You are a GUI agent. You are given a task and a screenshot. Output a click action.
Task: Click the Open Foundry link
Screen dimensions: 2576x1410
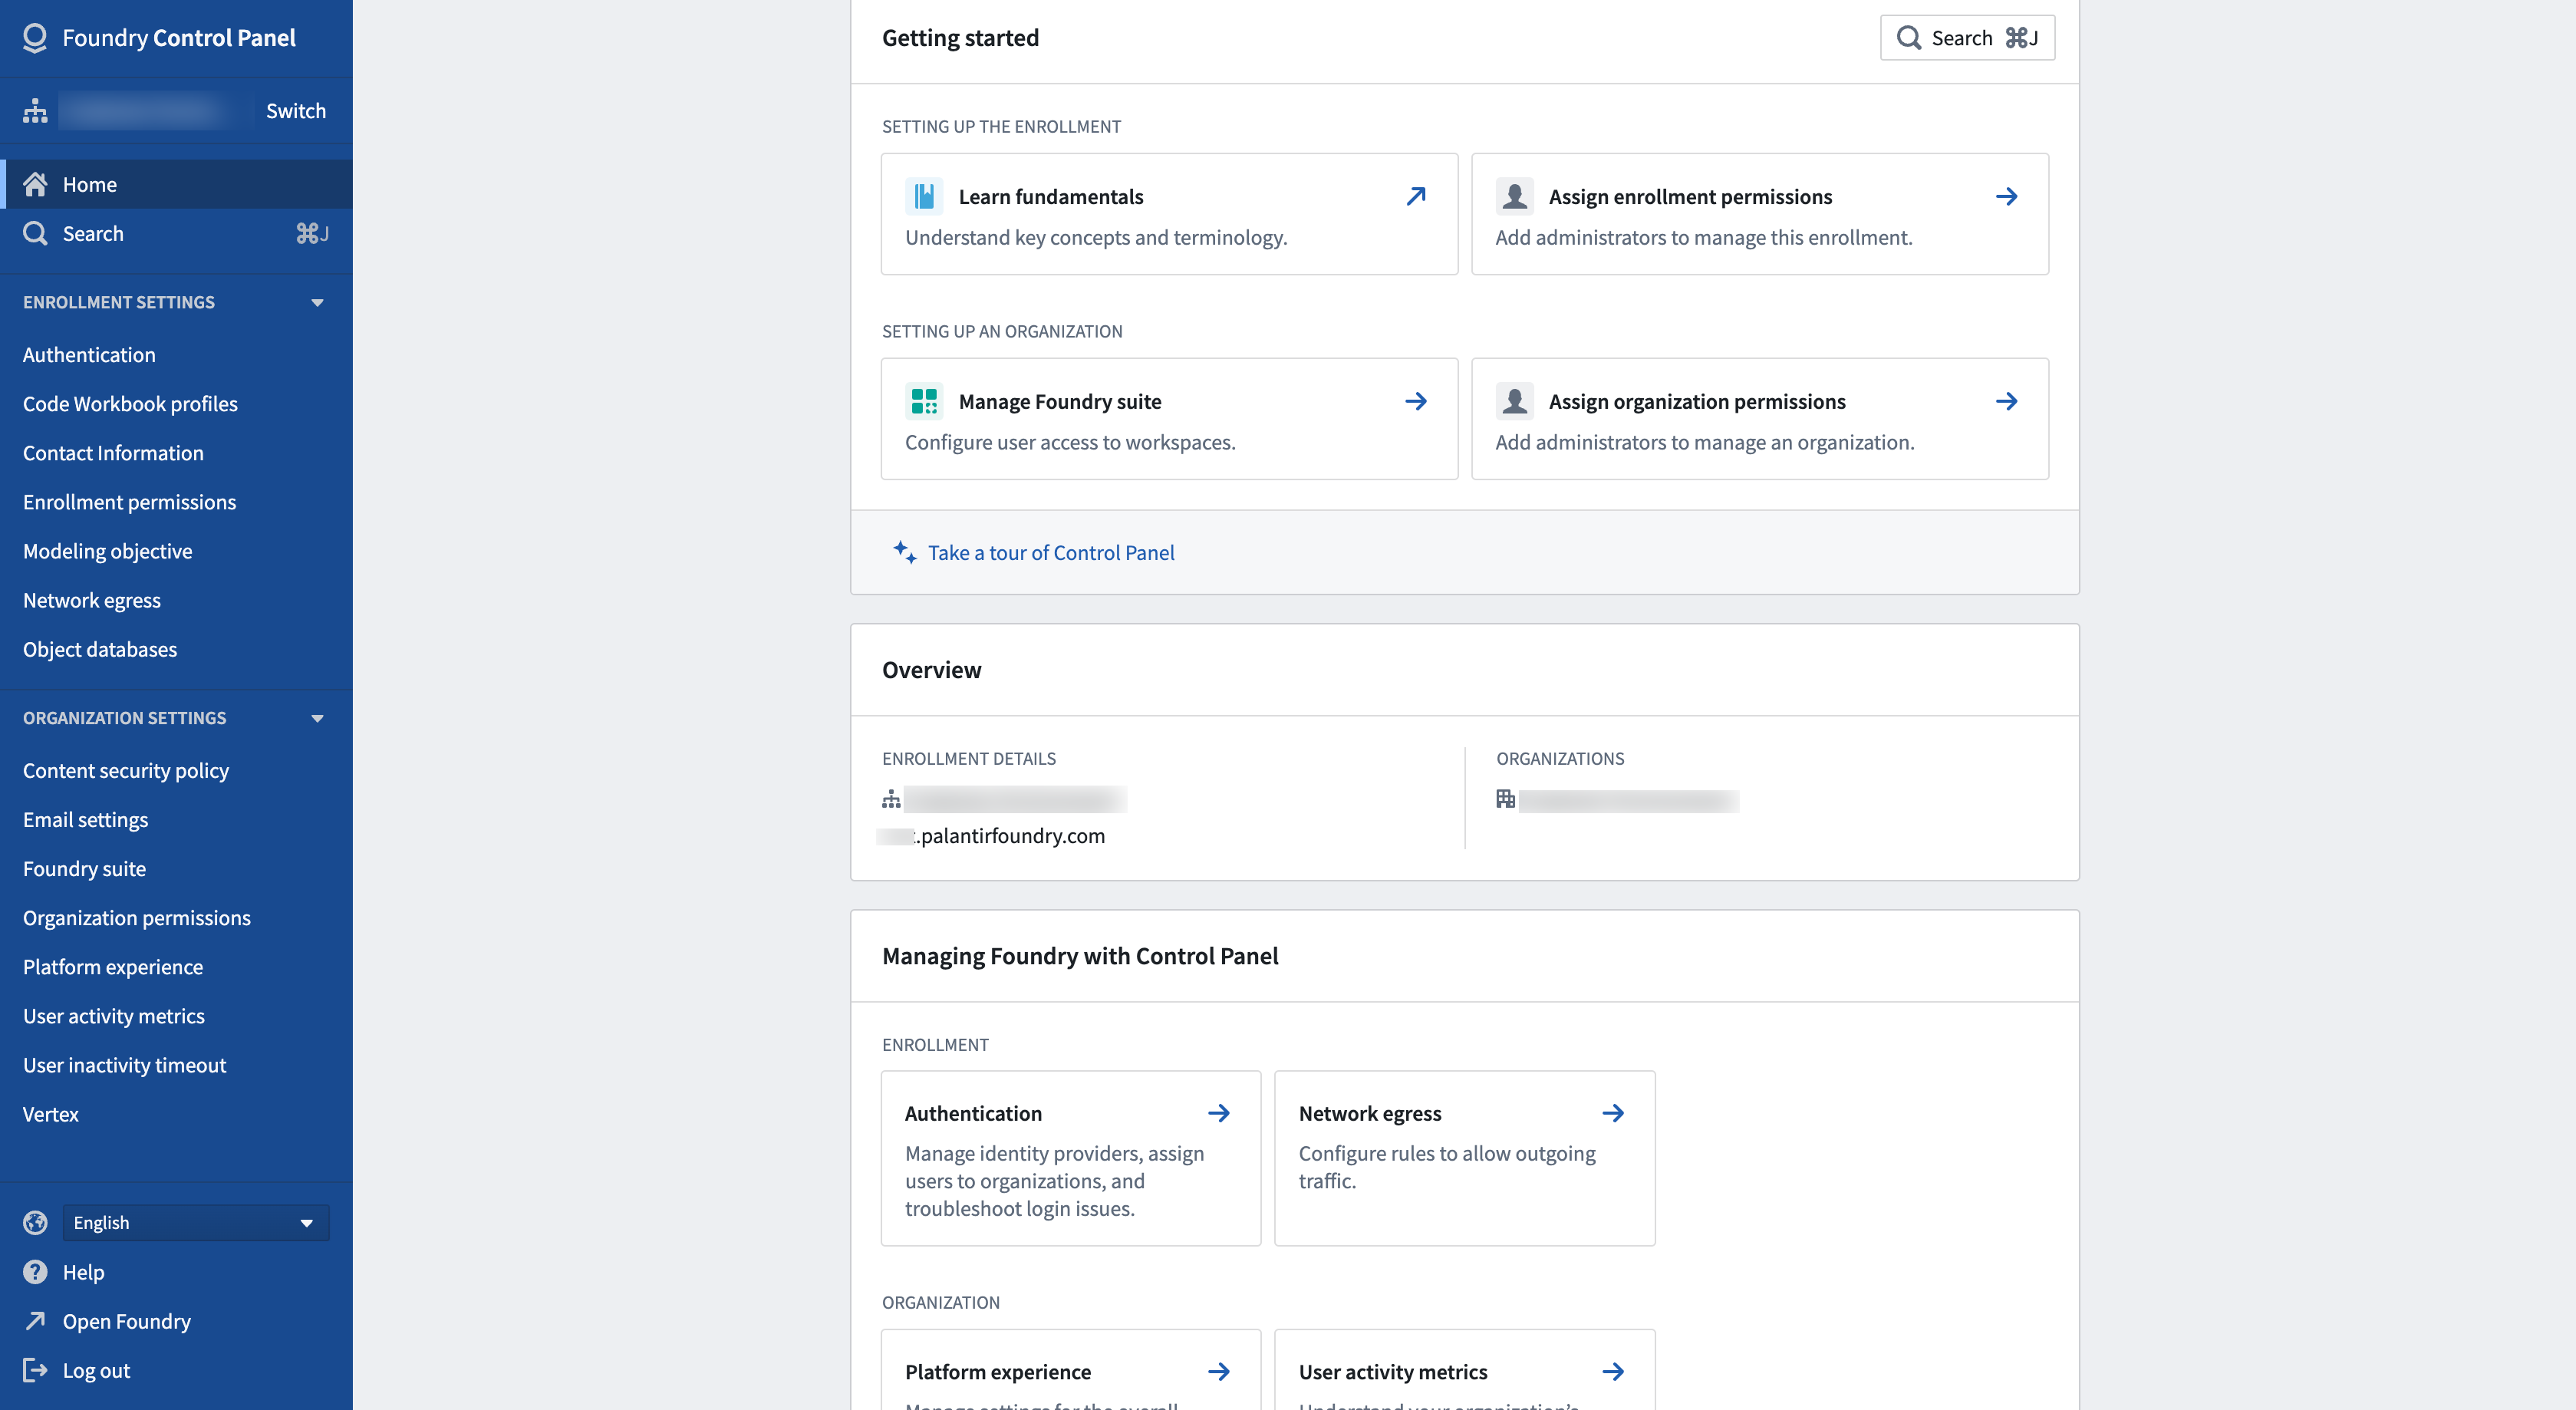126,1320
